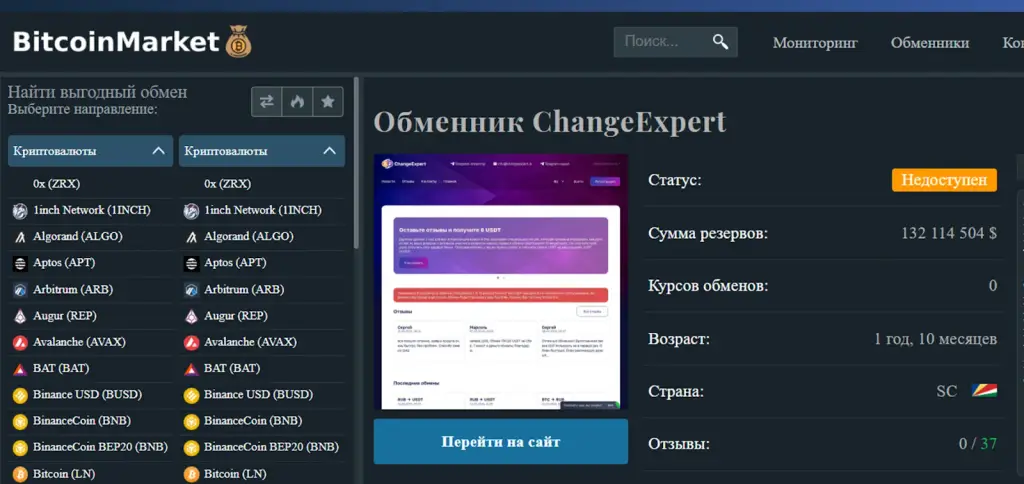
Task: Click the search magnifier icon
Action: click(x=720, y=42)
